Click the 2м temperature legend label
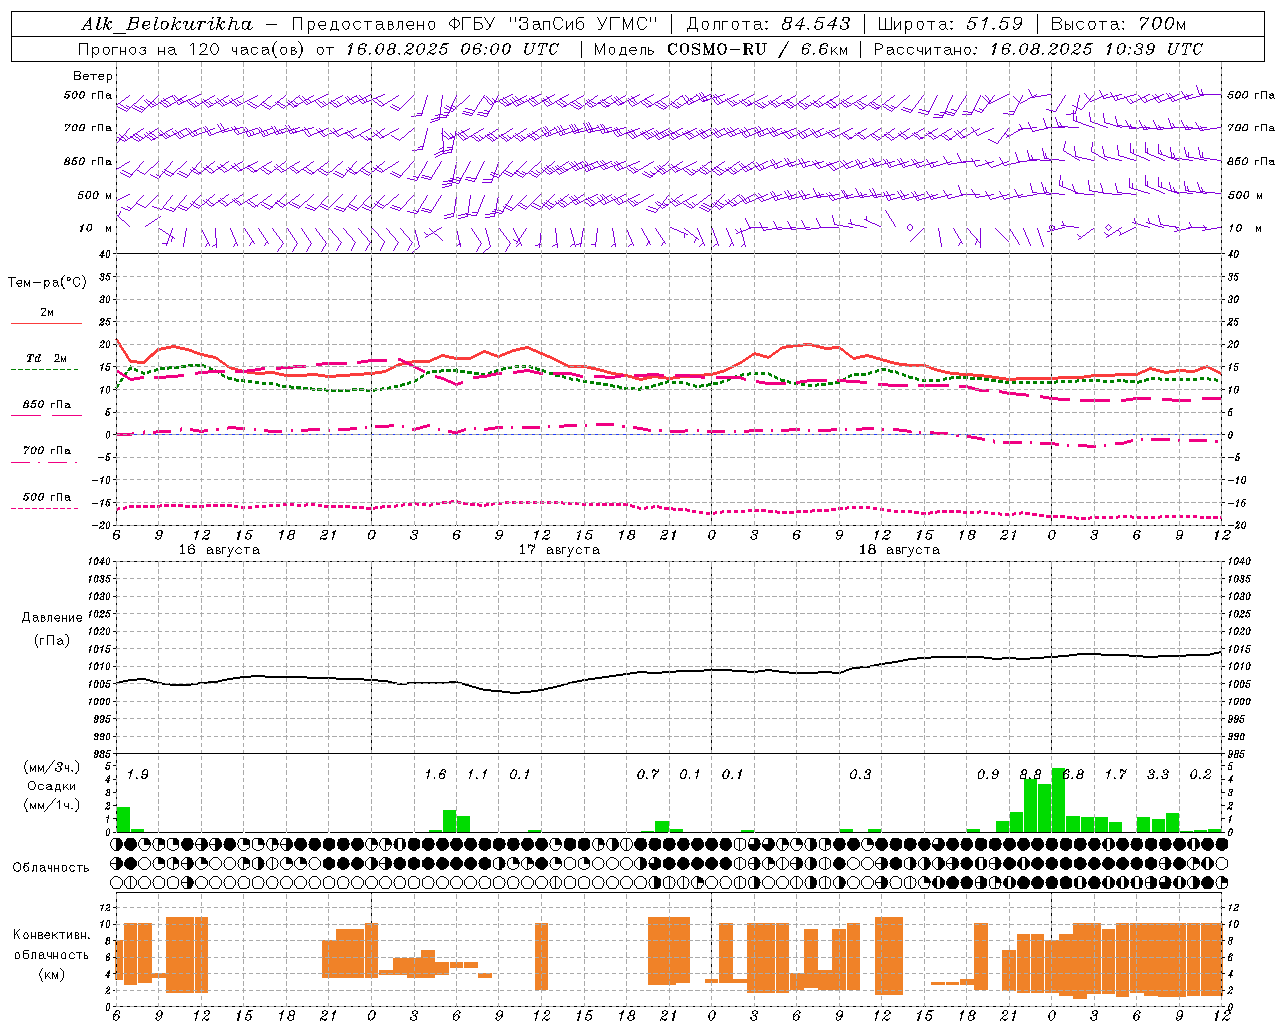Screen dimensions: 1280x1024 click(47, 313)
